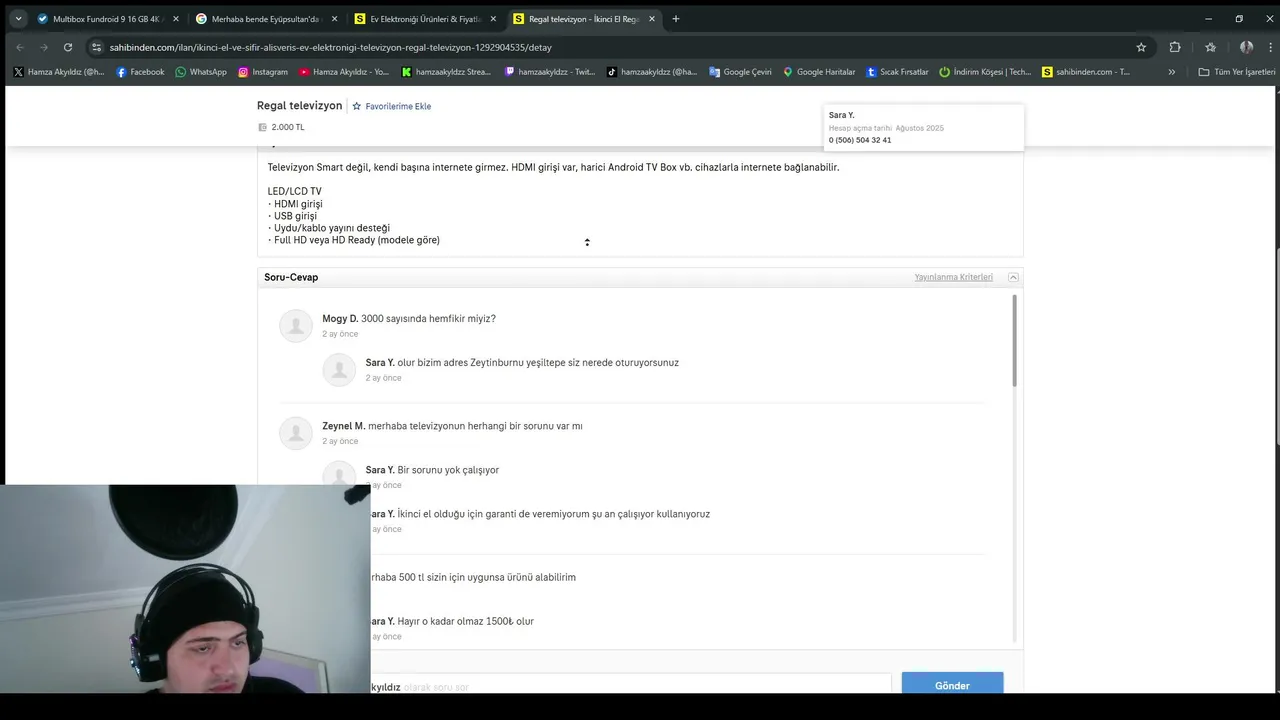This screenshot has width=1280, height=720.
Task: Open the Chrome profile avatar
Action: coord(1246,47)
